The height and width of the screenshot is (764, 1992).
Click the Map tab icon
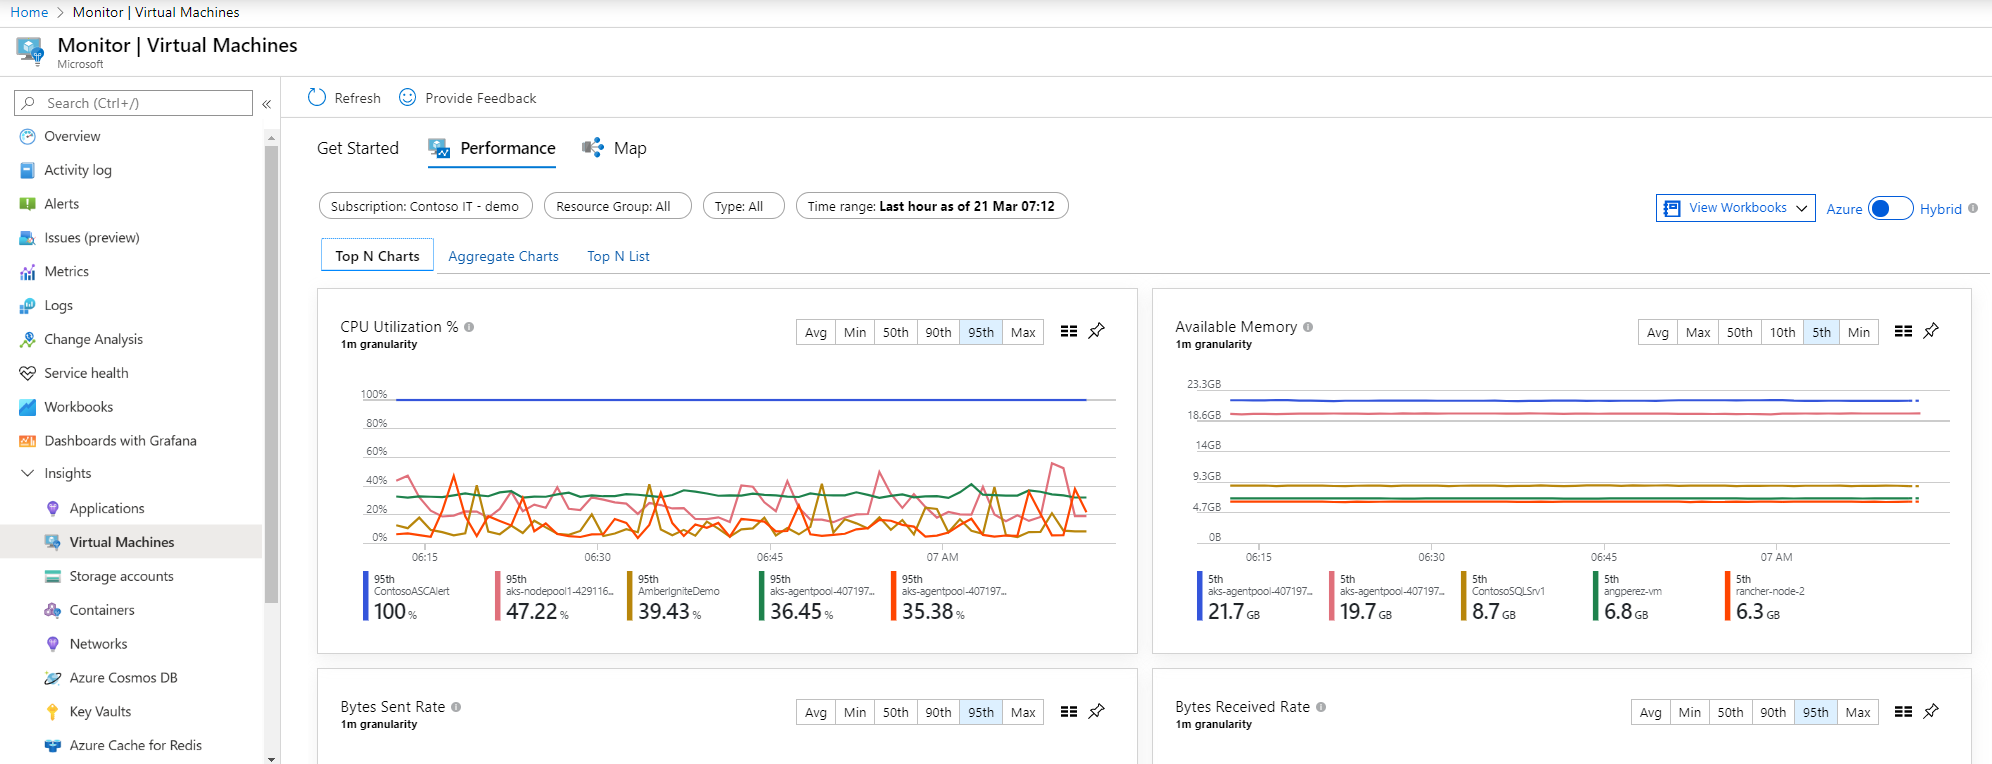[x=593, y=148]
